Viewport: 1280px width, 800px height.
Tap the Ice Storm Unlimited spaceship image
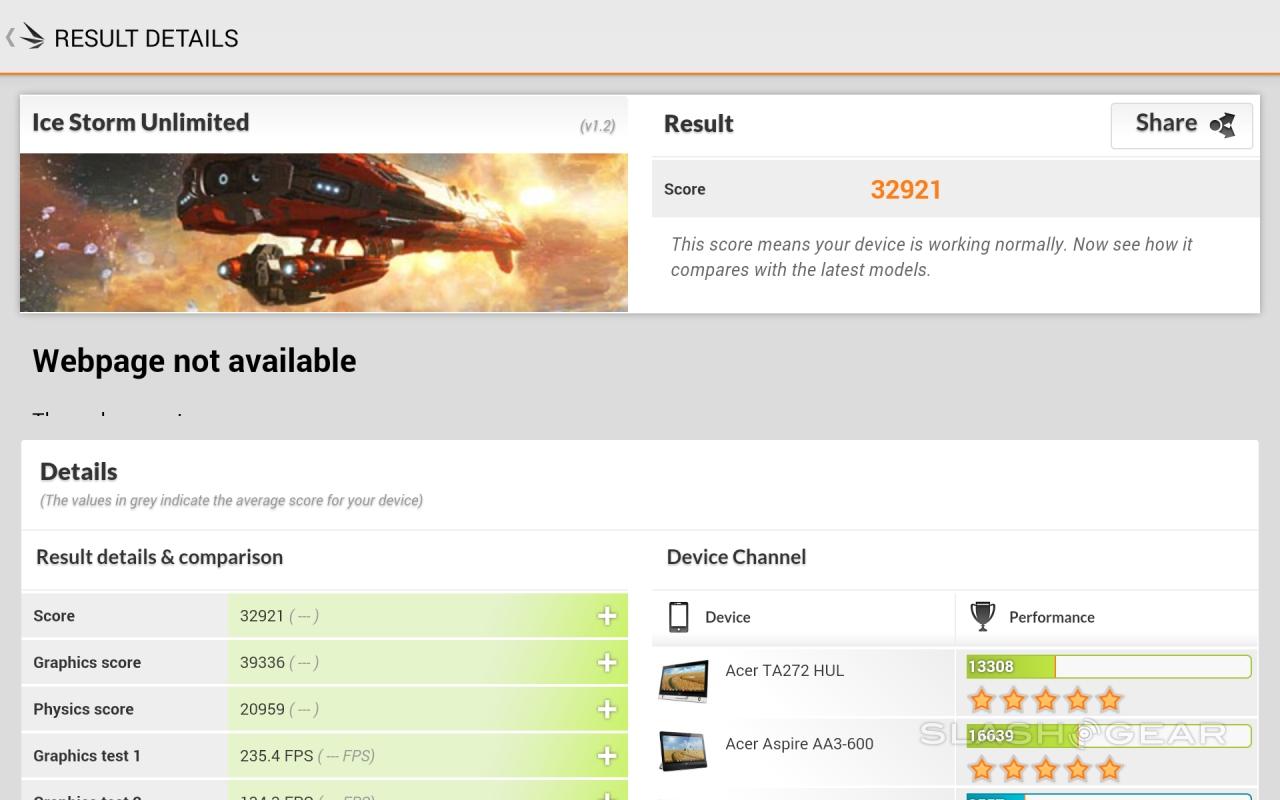click(324, 232)
